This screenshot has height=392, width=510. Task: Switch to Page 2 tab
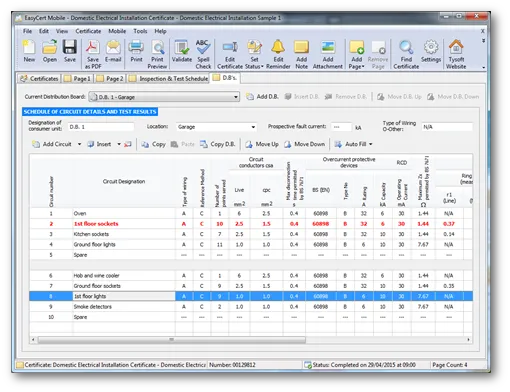[110, 79]
